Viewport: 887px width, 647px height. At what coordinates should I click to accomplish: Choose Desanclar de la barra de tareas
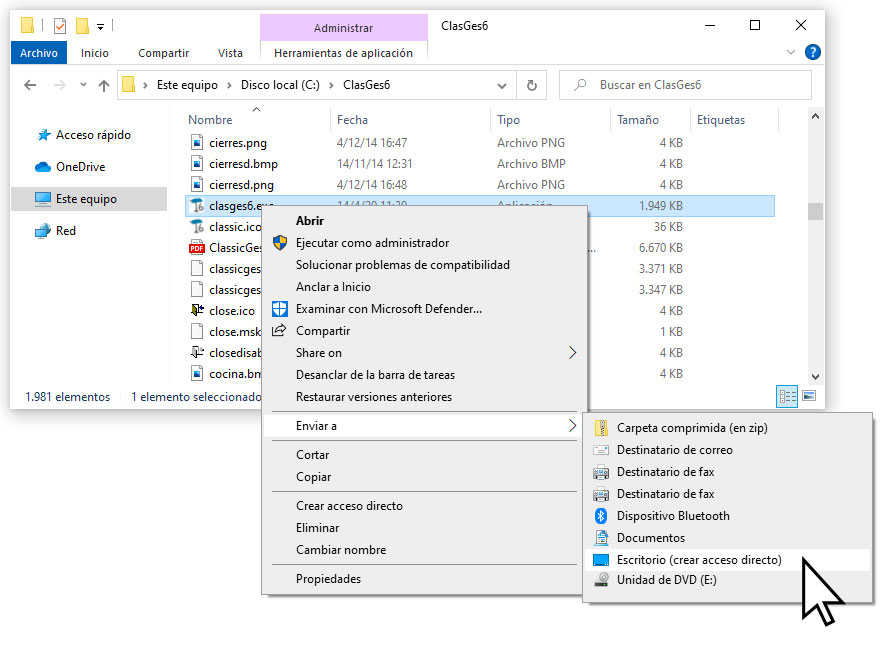[425, 375]
